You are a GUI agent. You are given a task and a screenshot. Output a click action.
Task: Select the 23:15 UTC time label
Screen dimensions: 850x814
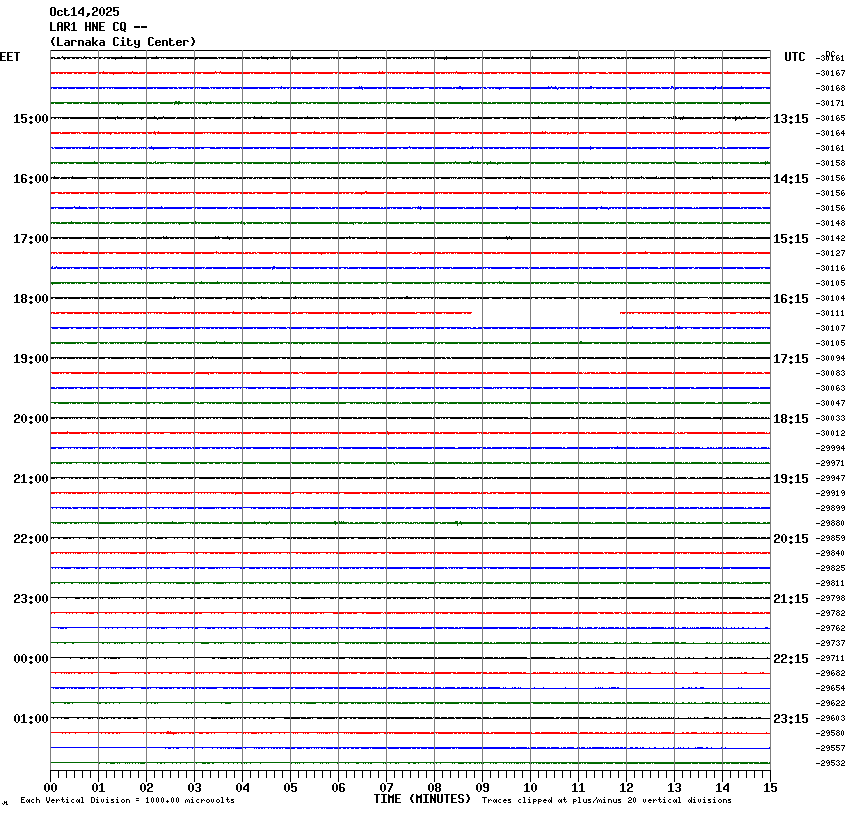[791, 719]
